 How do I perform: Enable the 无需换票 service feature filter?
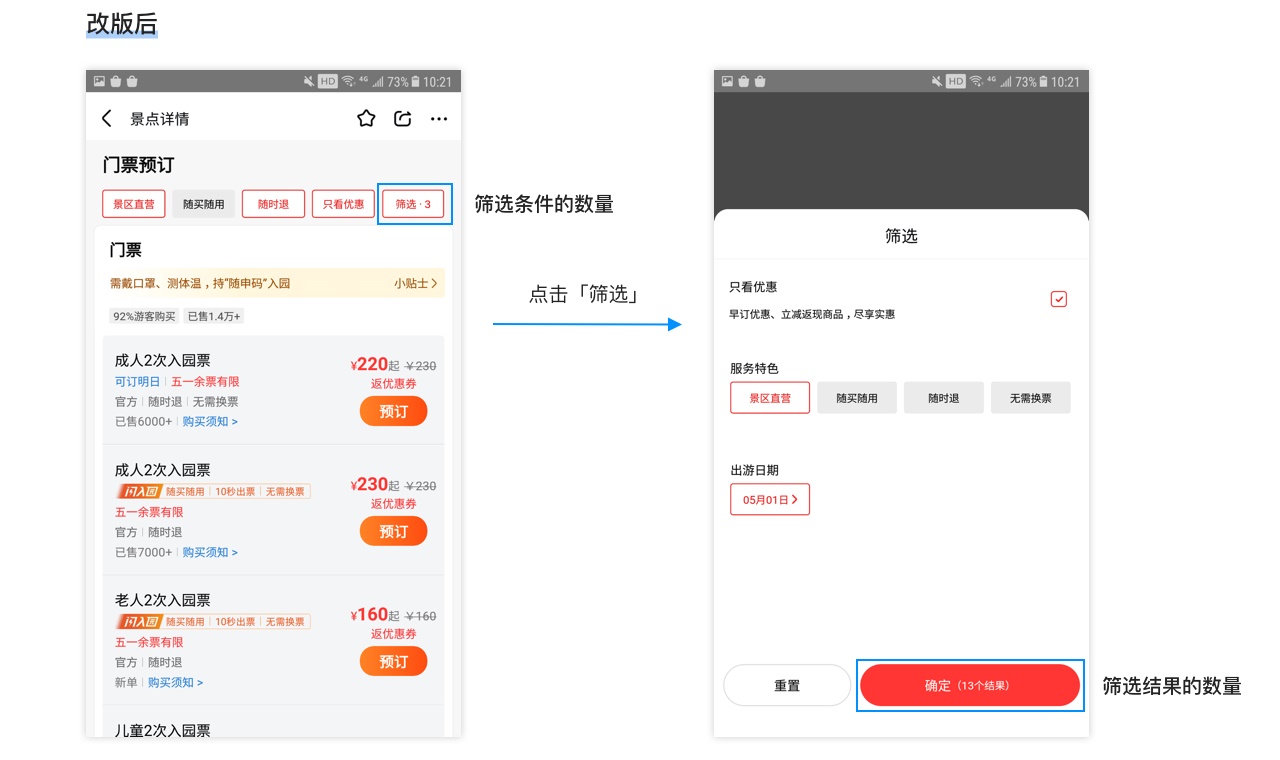1030,397
